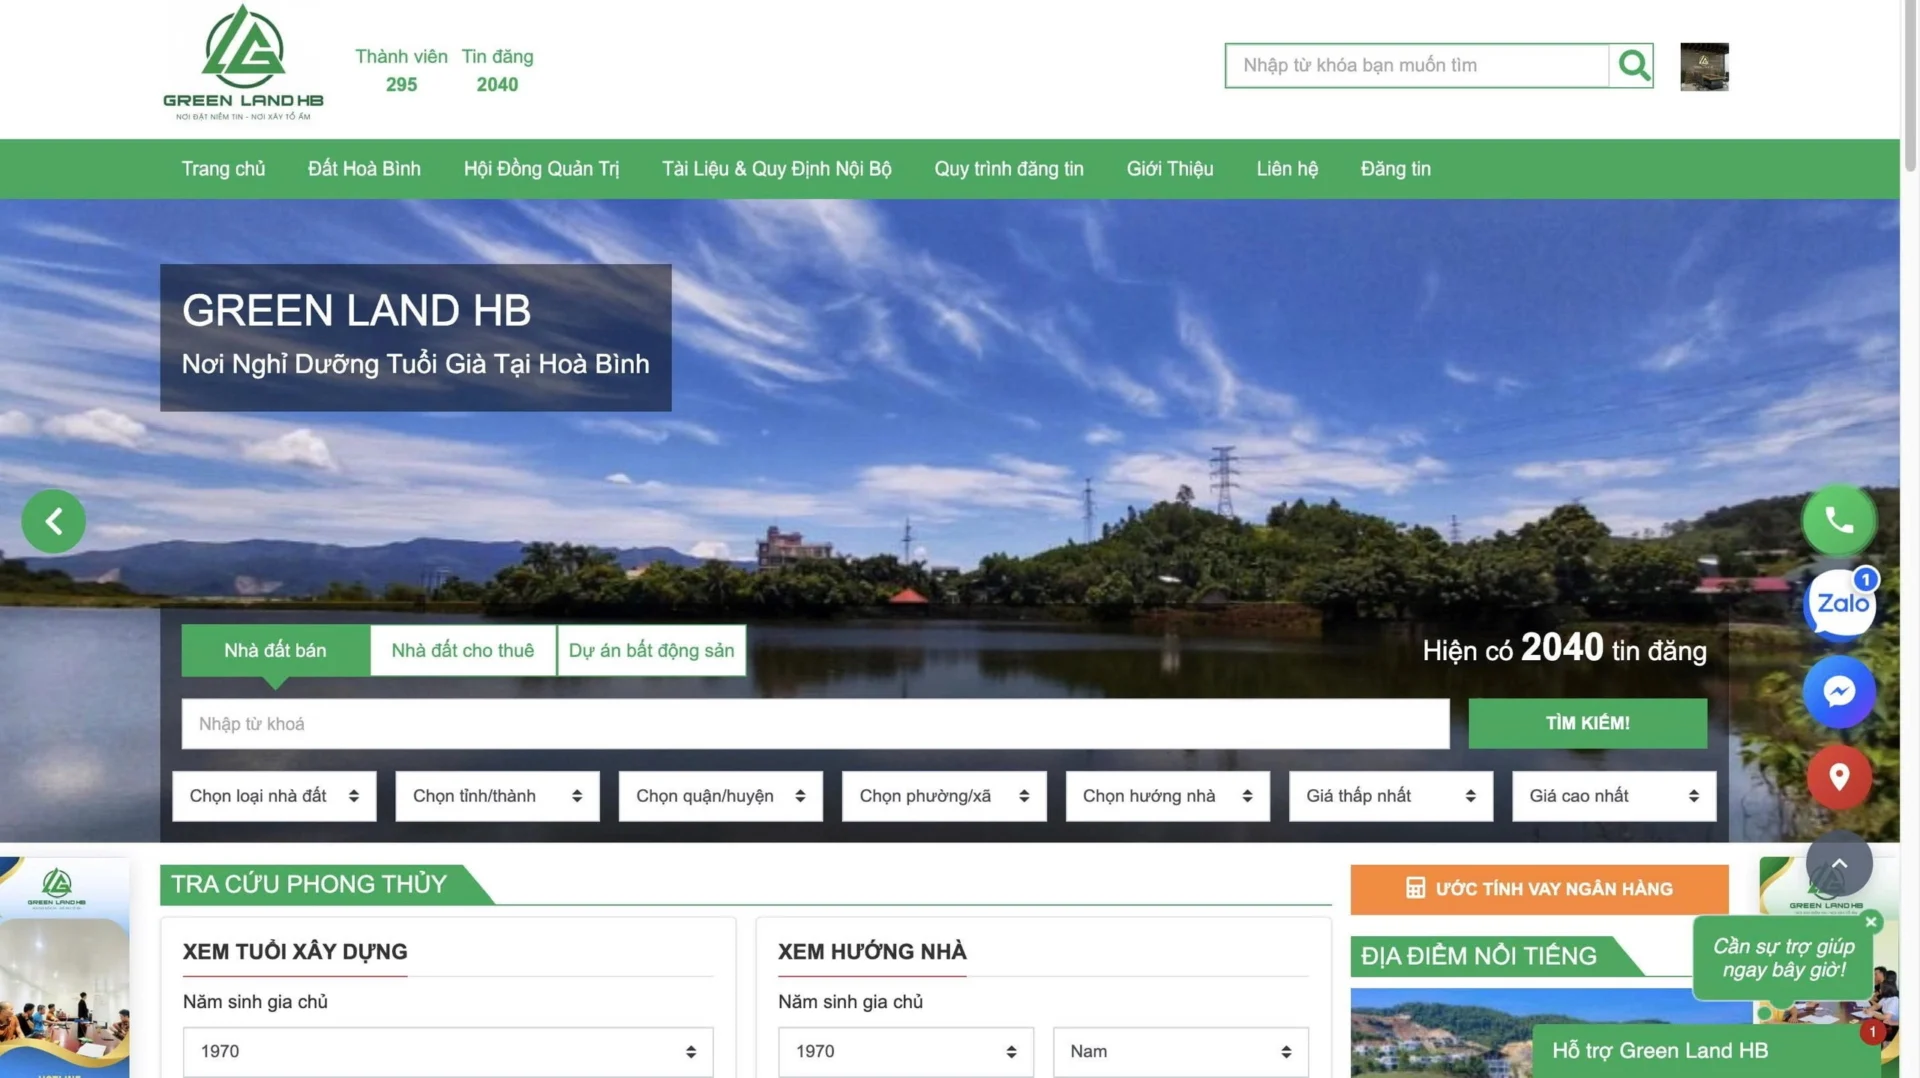
Task: Open Quy trình đăng tin page
Action: click(x=1008, y=169)
